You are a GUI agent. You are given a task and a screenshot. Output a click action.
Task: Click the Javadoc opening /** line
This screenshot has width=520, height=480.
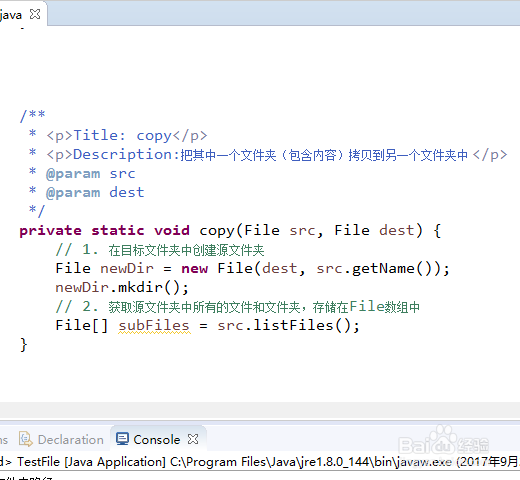(x=32, y=115)
